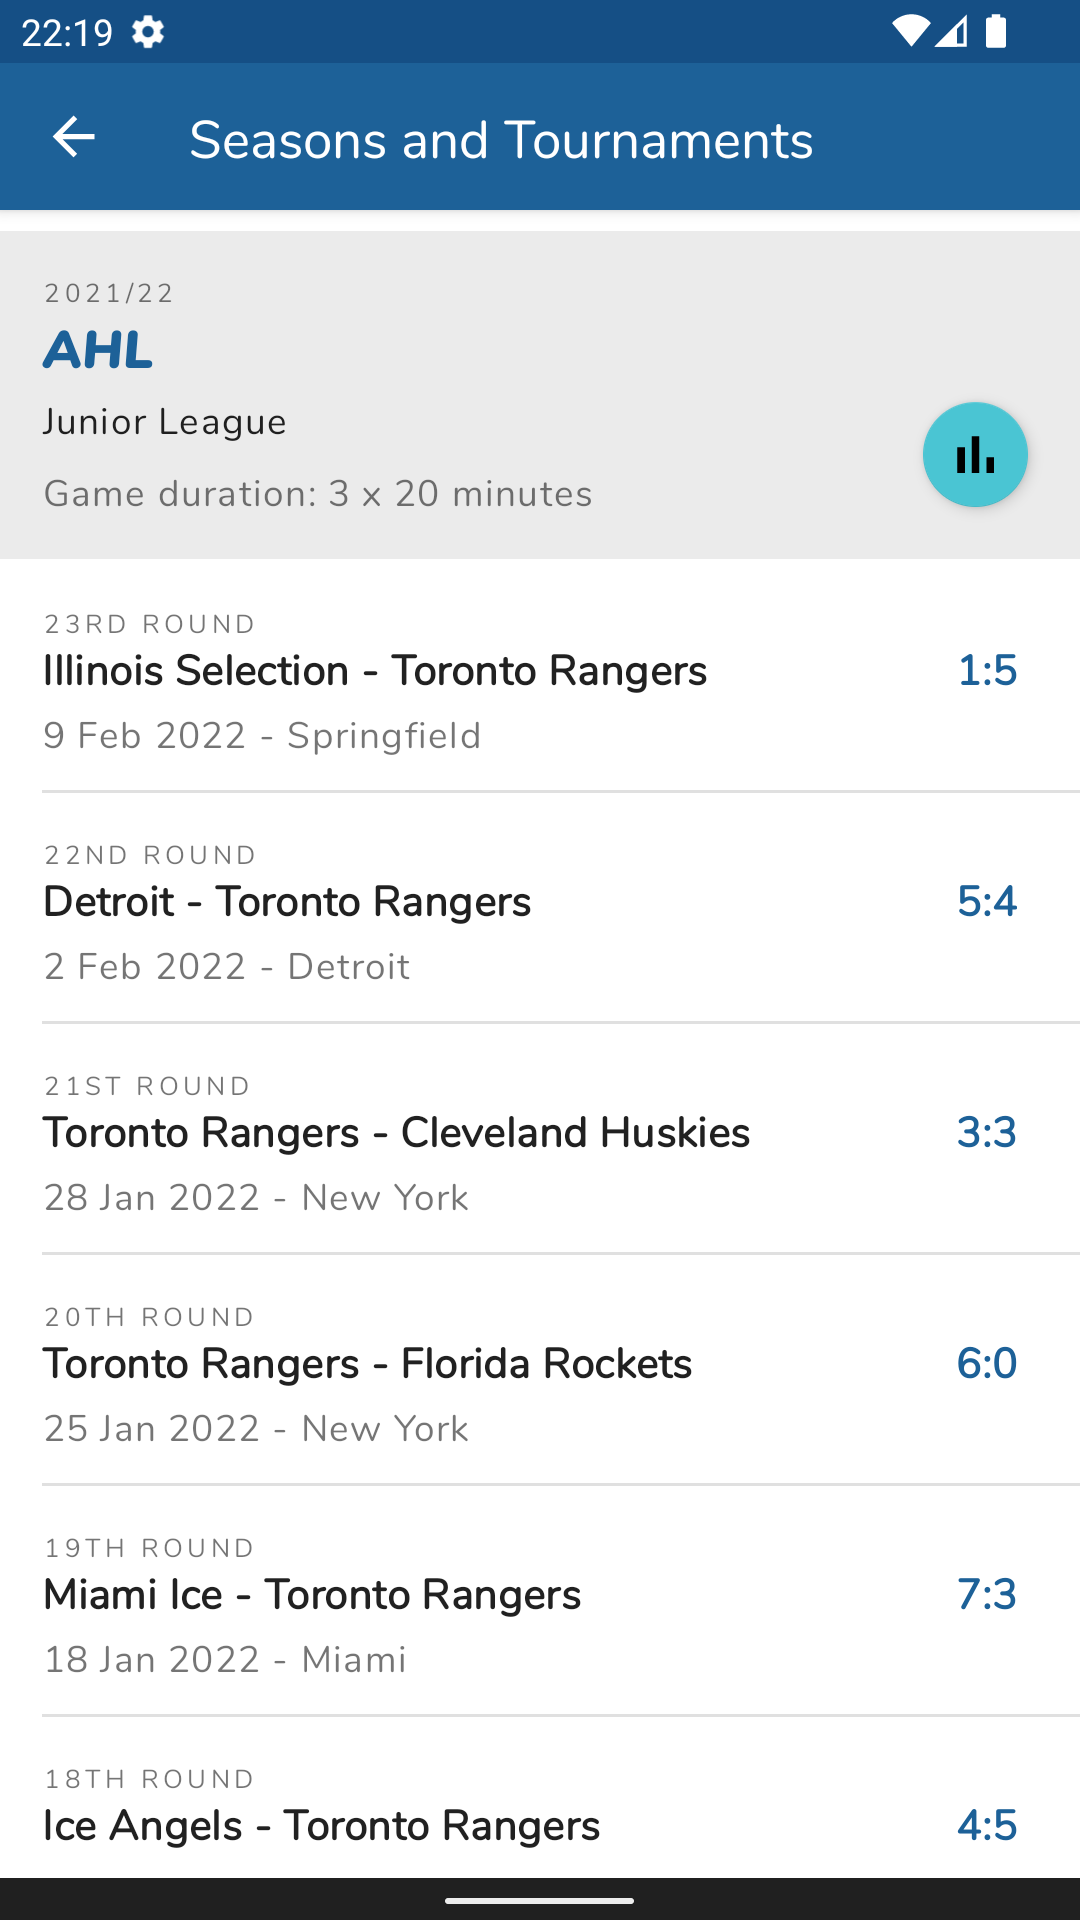The height and width of the screenshot is (1920, 1080).
Task: Open Detroit - Toronto Rangers match
Action: [x=287, y=902]
